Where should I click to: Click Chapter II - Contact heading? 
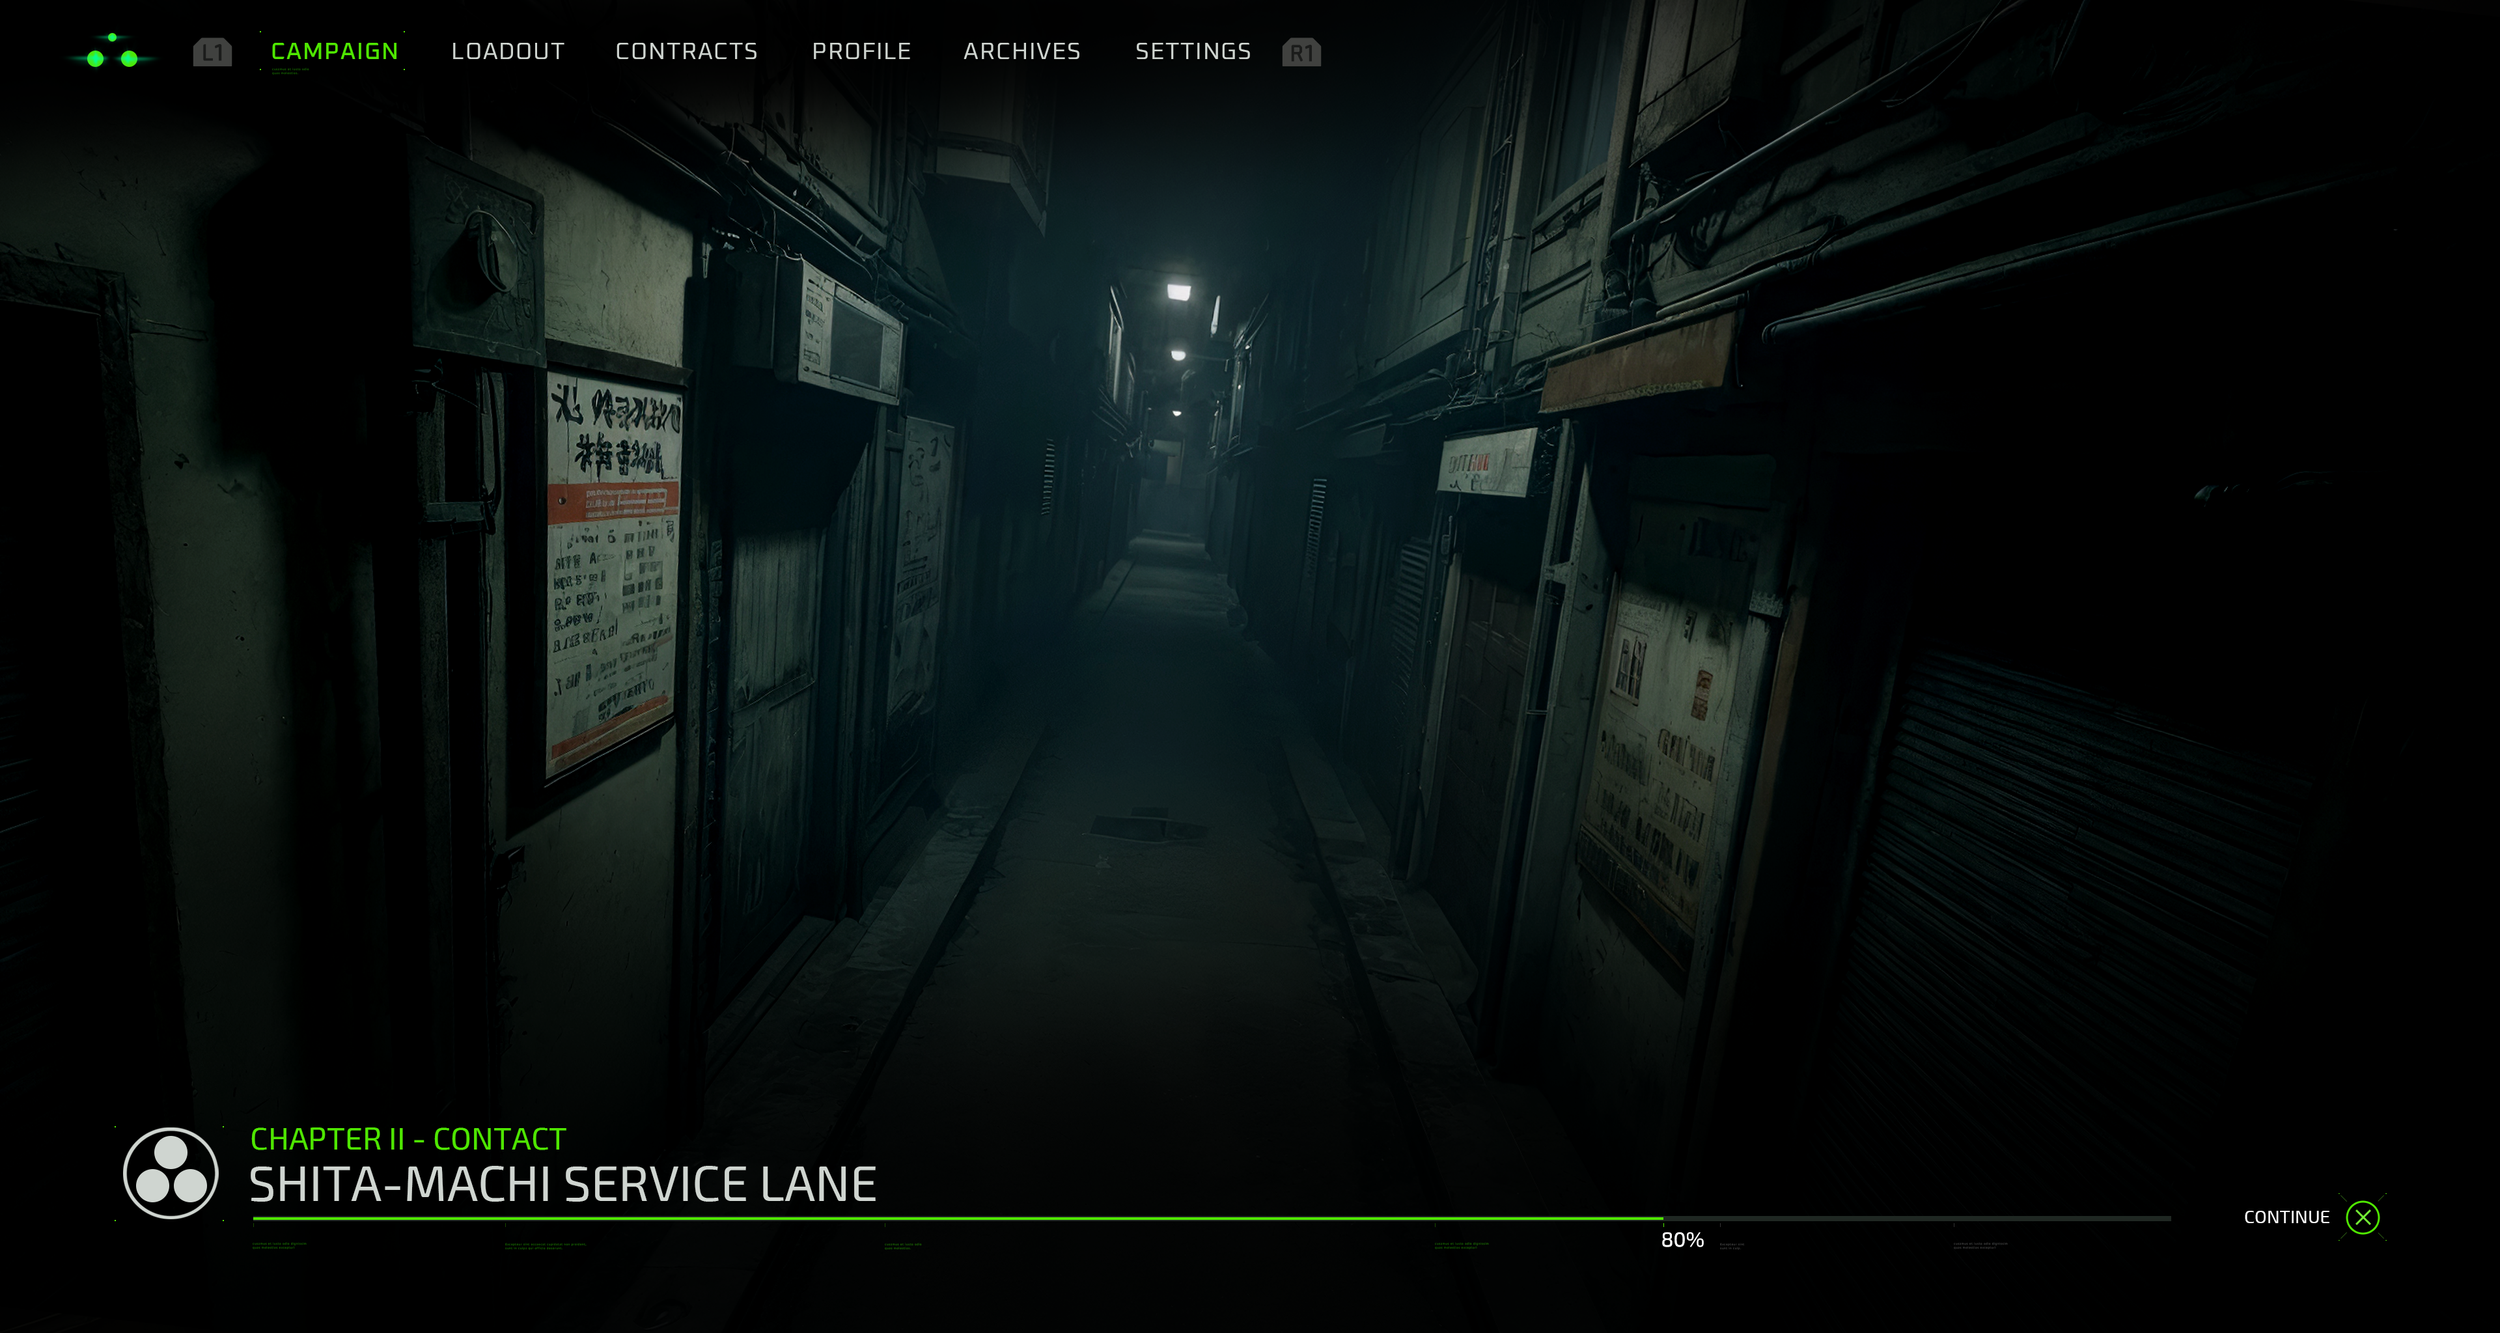408,1139
